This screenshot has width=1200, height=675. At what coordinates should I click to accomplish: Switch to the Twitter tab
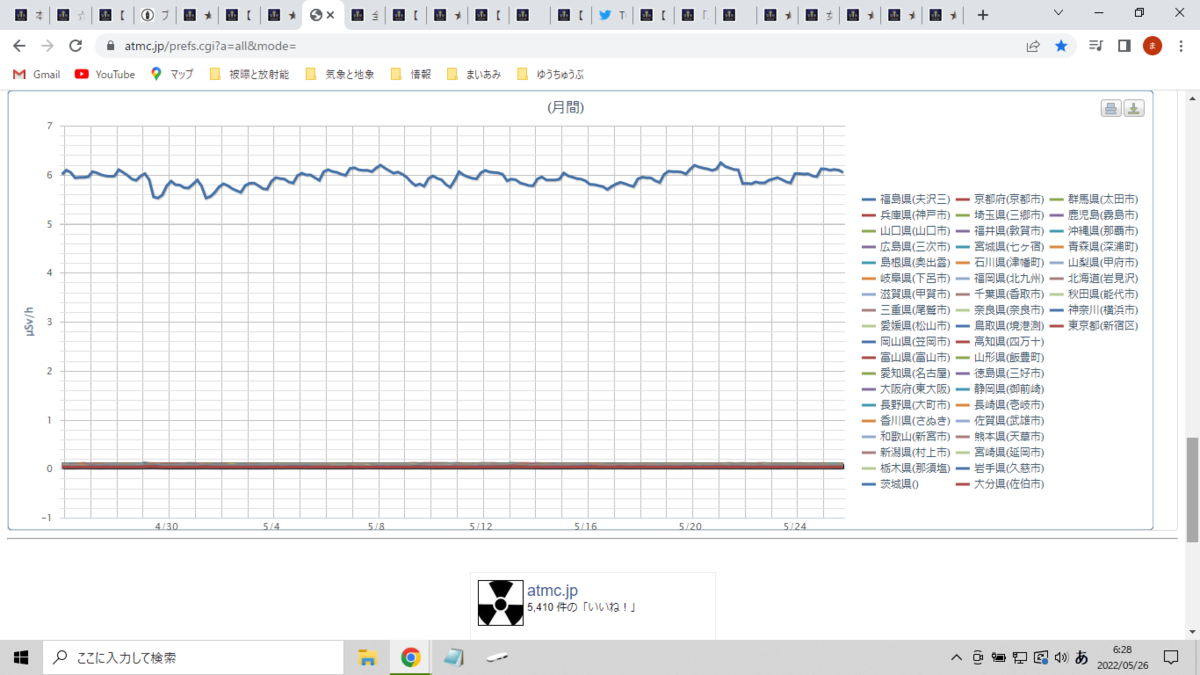click(612, 15)
